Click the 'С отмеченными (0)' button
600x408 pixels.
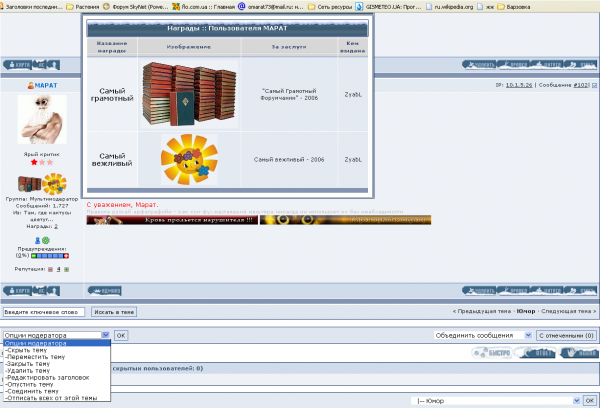pyautogui.click(x=567, y=335)
